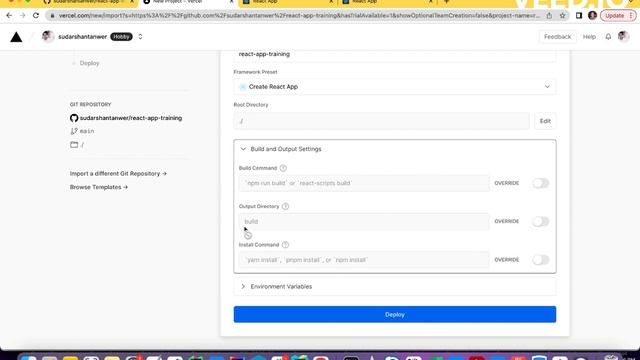Click Edit for the Root Directory
Viewport: 640px width, 360px height.
pos(545,121)
